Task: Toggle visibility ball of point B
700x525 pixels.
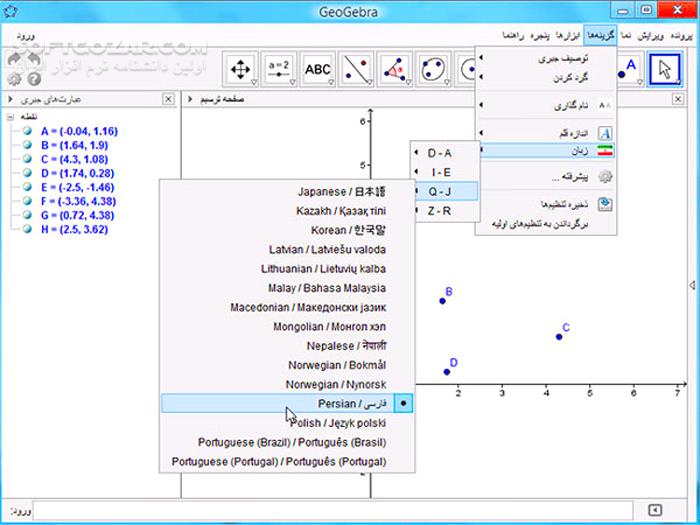Action: 27,145
